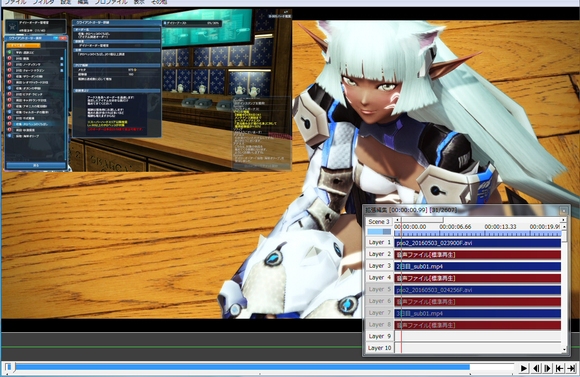Open the プロファイル (Profile) menu
Image resolution: width=580 pixels, height=377 pixels.
click(x=111, y=2)
